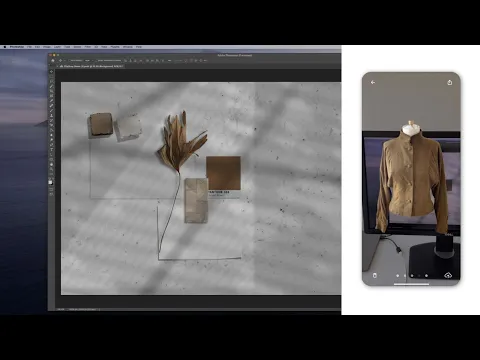
Task: Select the Zoom tool
Action: point(51,170)
